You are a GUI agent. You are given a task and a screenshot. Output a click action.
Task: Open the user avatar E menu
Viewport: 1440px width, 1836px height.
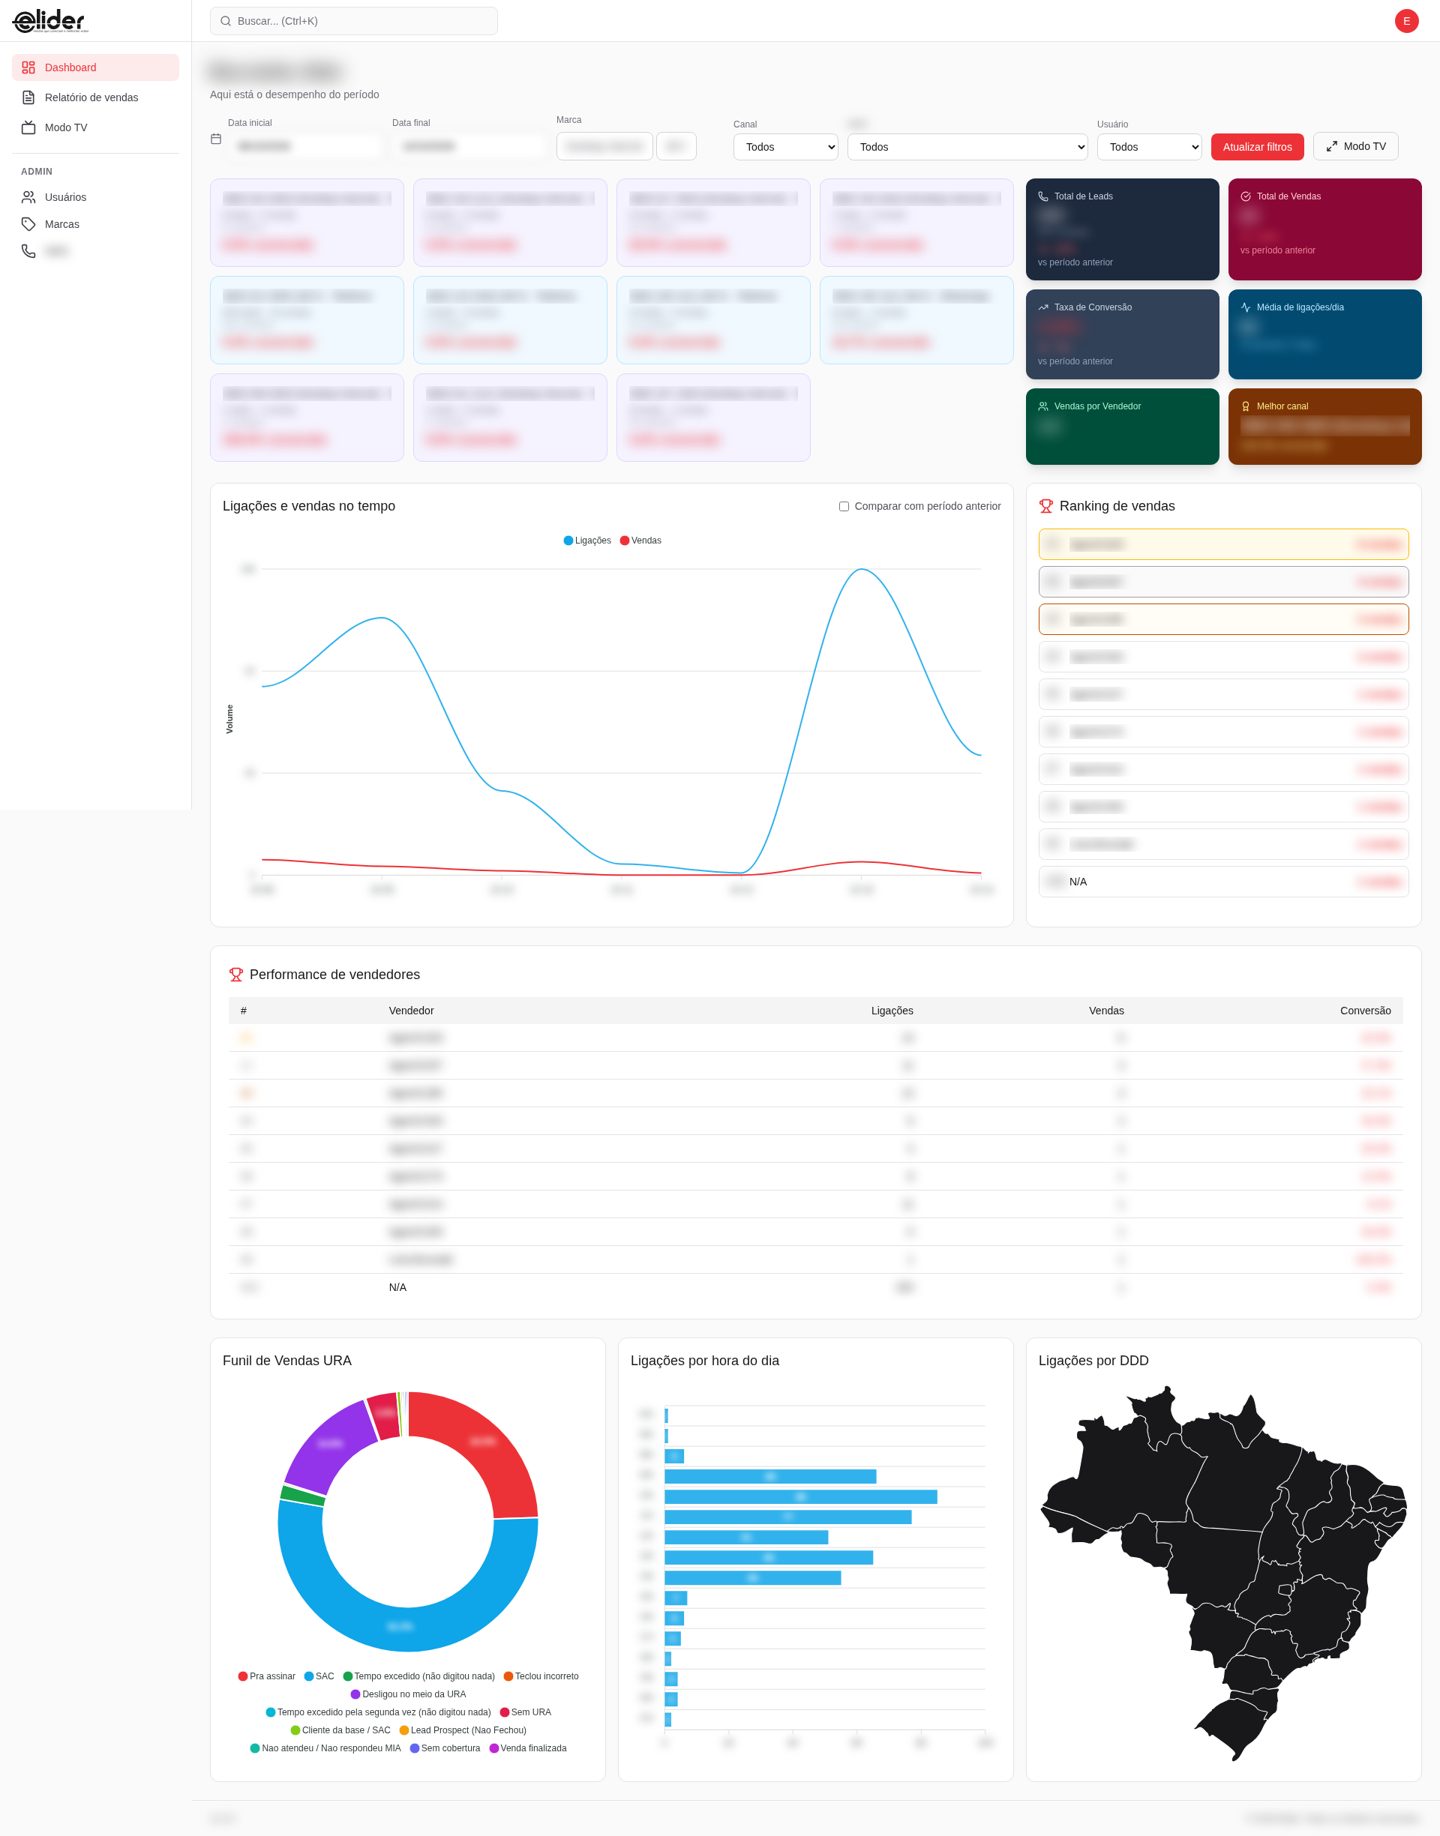(1406, 21)
